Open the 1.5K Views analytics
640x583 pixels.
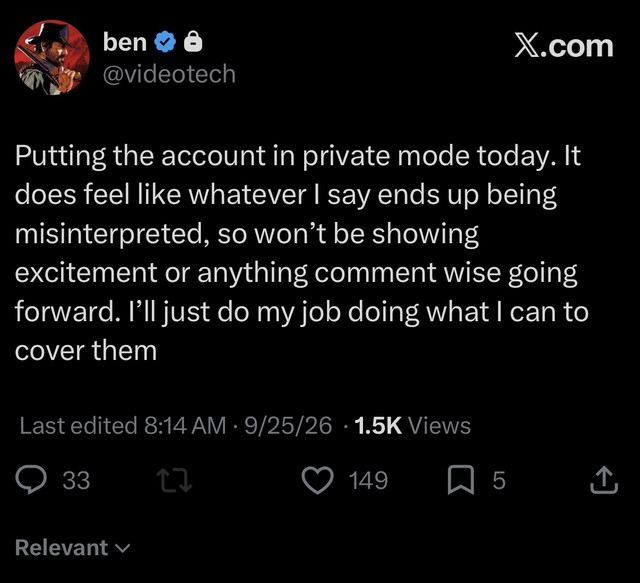click(413, 425)
